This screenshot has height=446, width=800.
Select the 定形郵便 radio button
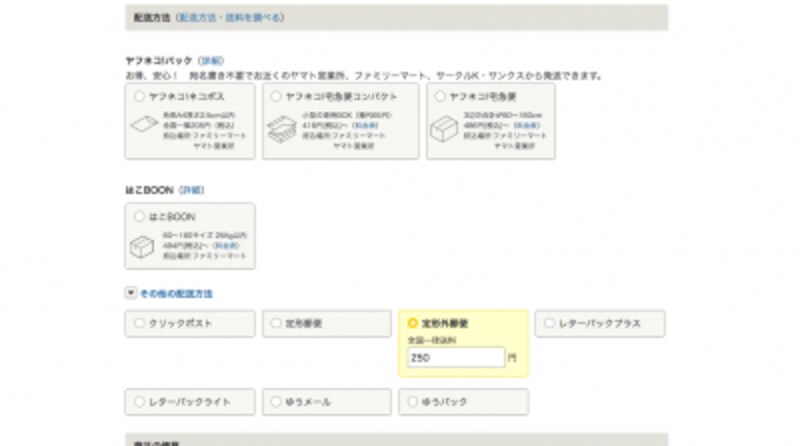coord(276,323)
